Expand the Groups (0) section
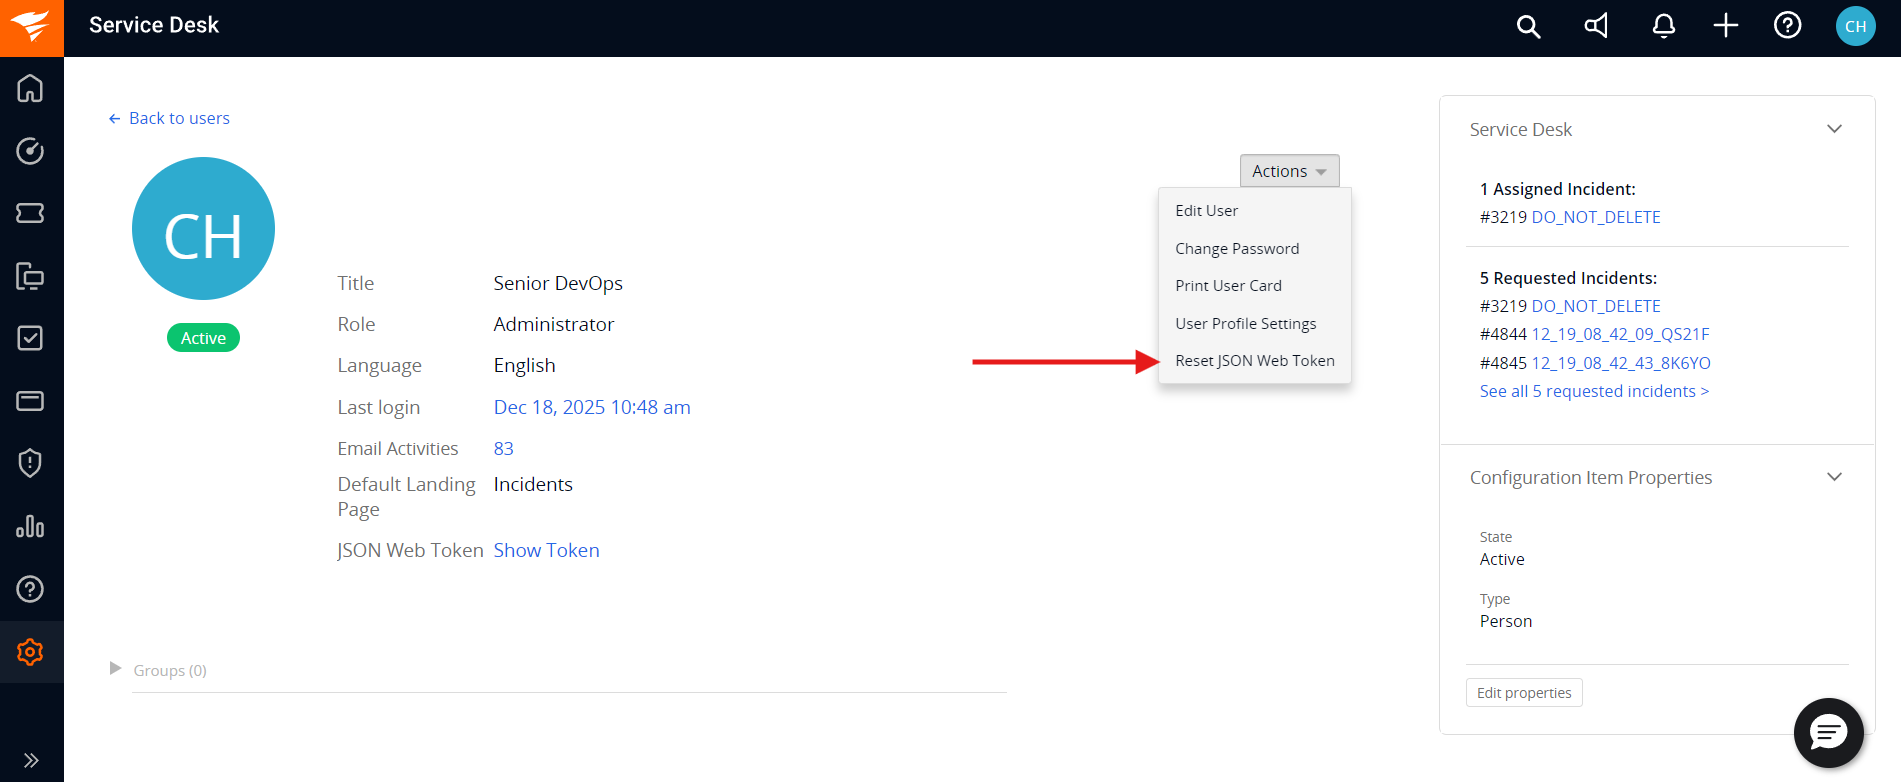 coord(116,669)
